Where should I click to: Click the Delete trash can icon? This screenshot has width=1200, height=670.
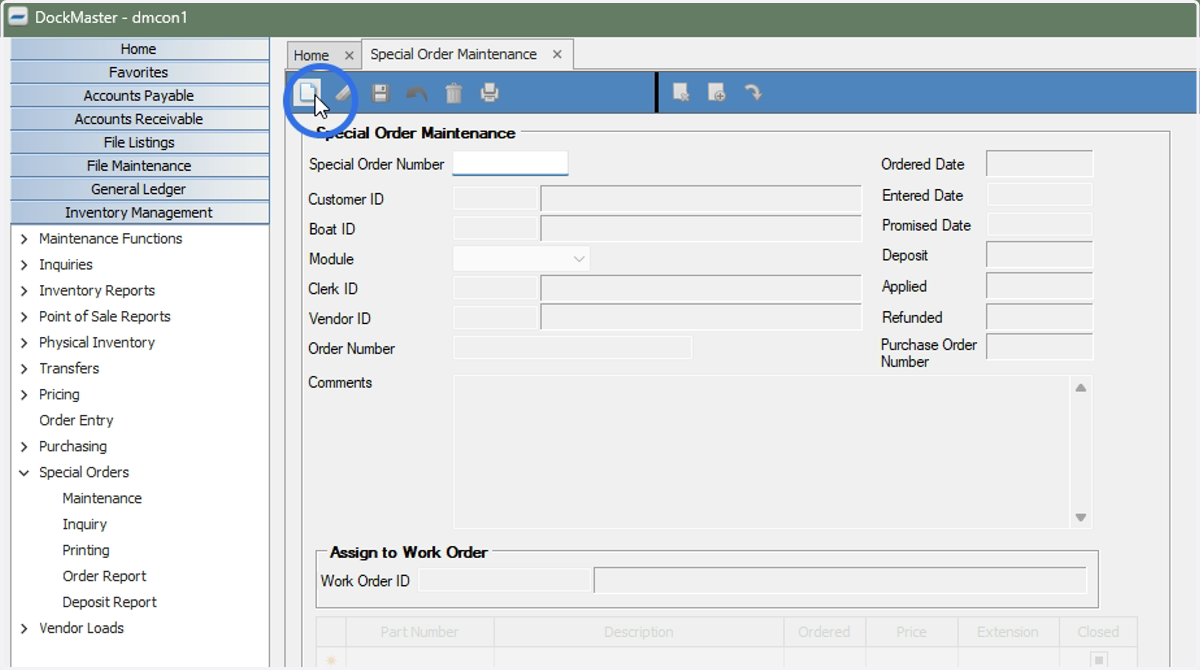454,93
